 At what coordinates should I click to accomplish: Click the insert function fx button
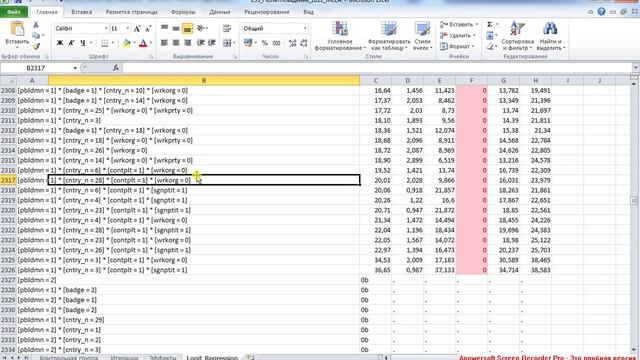coord(116,68)
